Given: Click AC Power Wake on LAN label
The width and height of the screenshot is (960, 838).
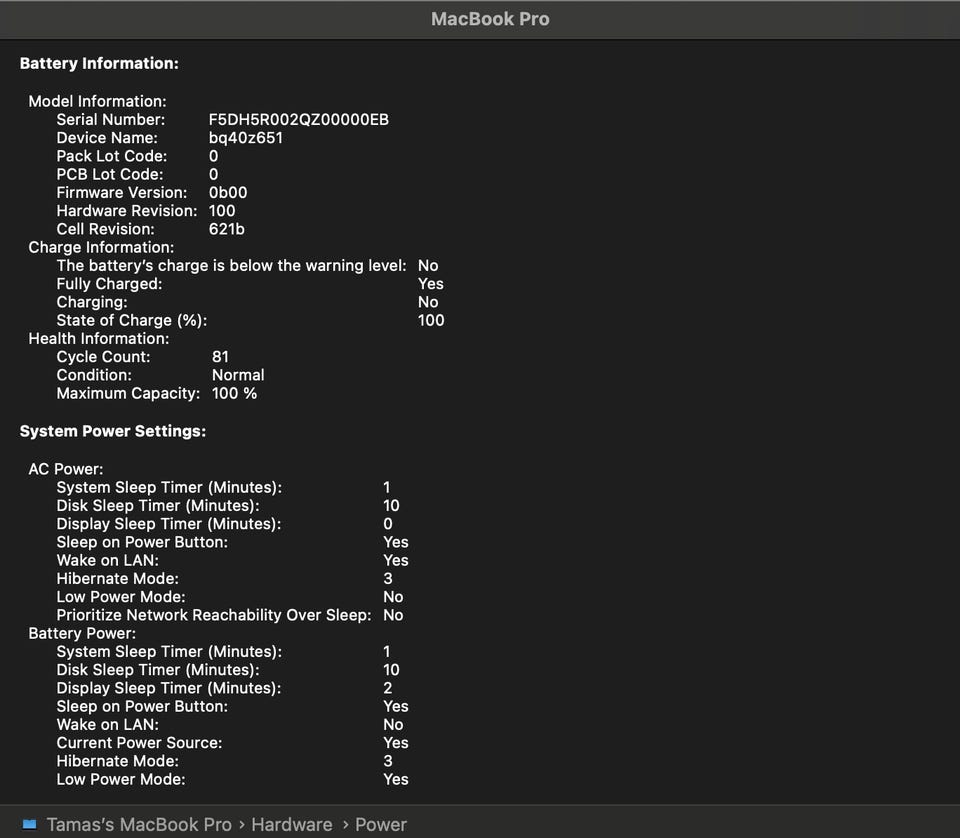Looking at the screenshot, I should [107, 561].
